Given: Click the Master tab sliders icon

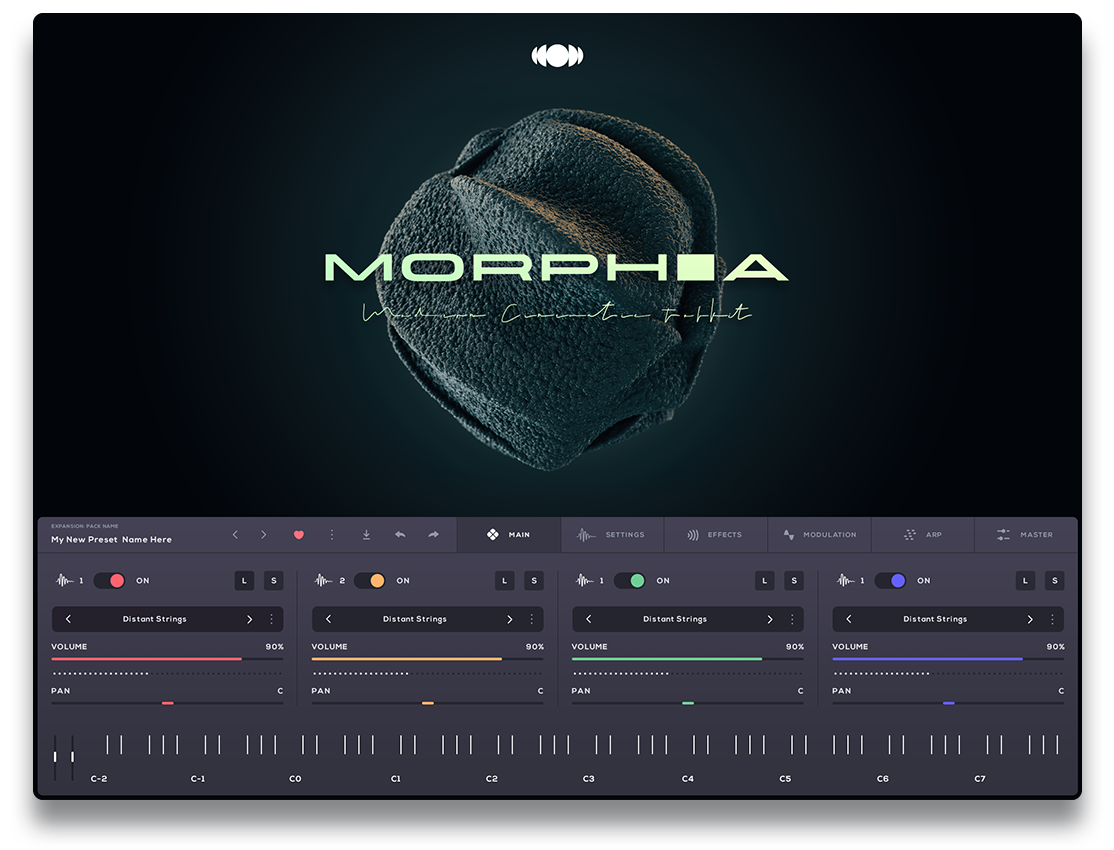Looking at the screenshot, I should (x=1000, y=534).
